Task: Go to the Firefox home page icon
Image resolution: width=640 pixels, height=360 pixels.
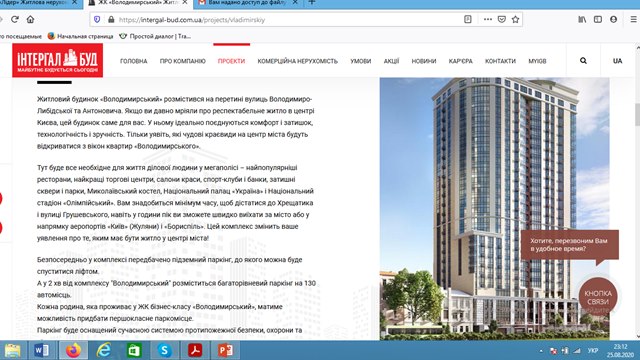Action: 30,19
